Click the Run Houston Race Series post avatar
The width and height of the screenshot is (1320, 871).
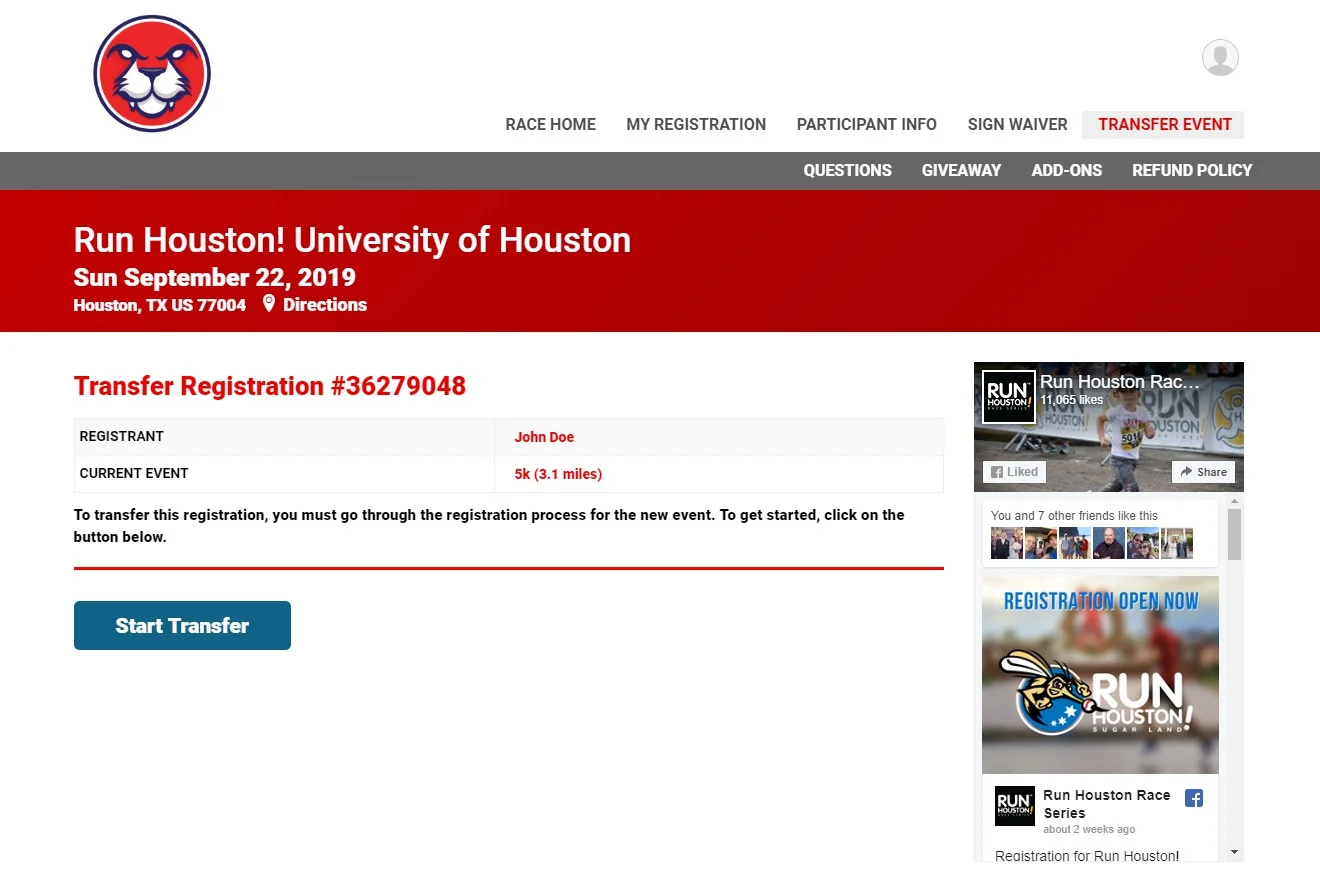[x=1014, y=805]
